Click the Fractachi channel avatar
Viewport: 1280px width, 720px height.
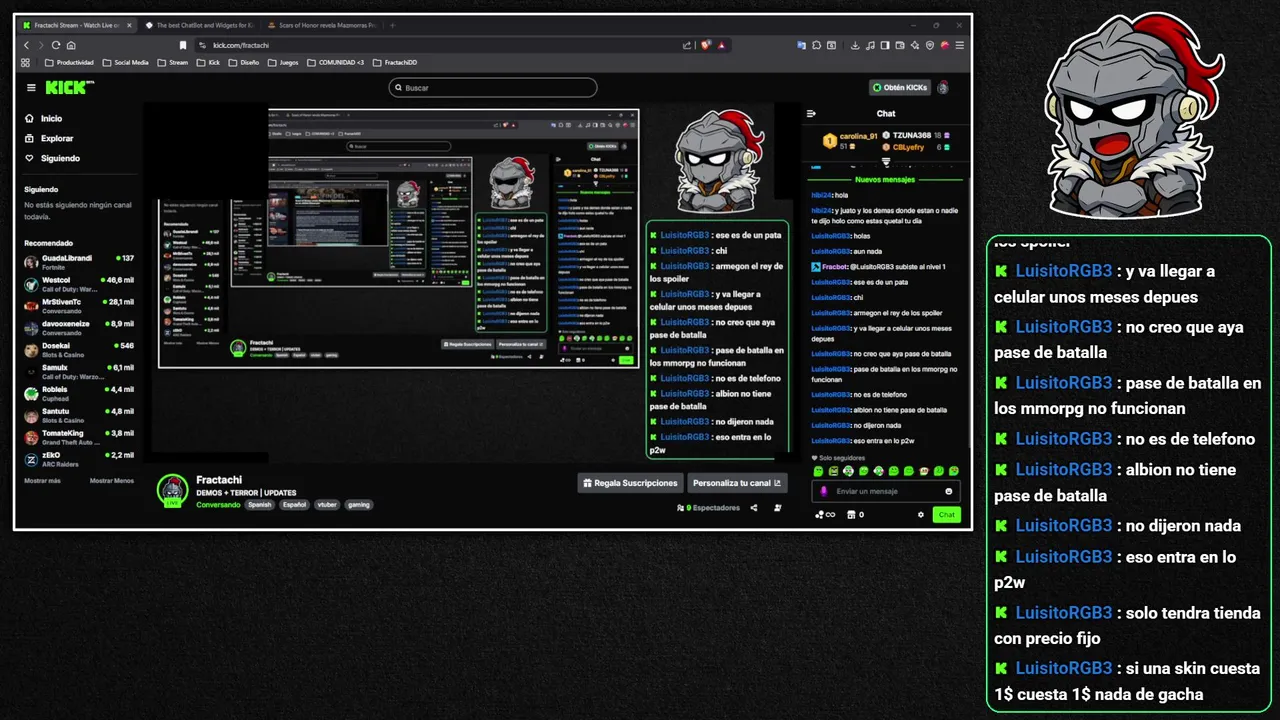[x=173, y=490]
